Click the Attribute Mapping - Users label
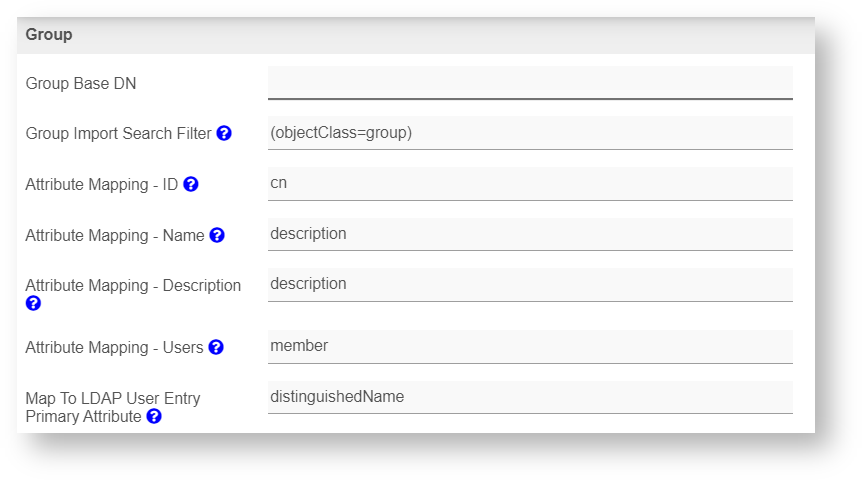This screenshot has width=863, height=481. (114, 348)
